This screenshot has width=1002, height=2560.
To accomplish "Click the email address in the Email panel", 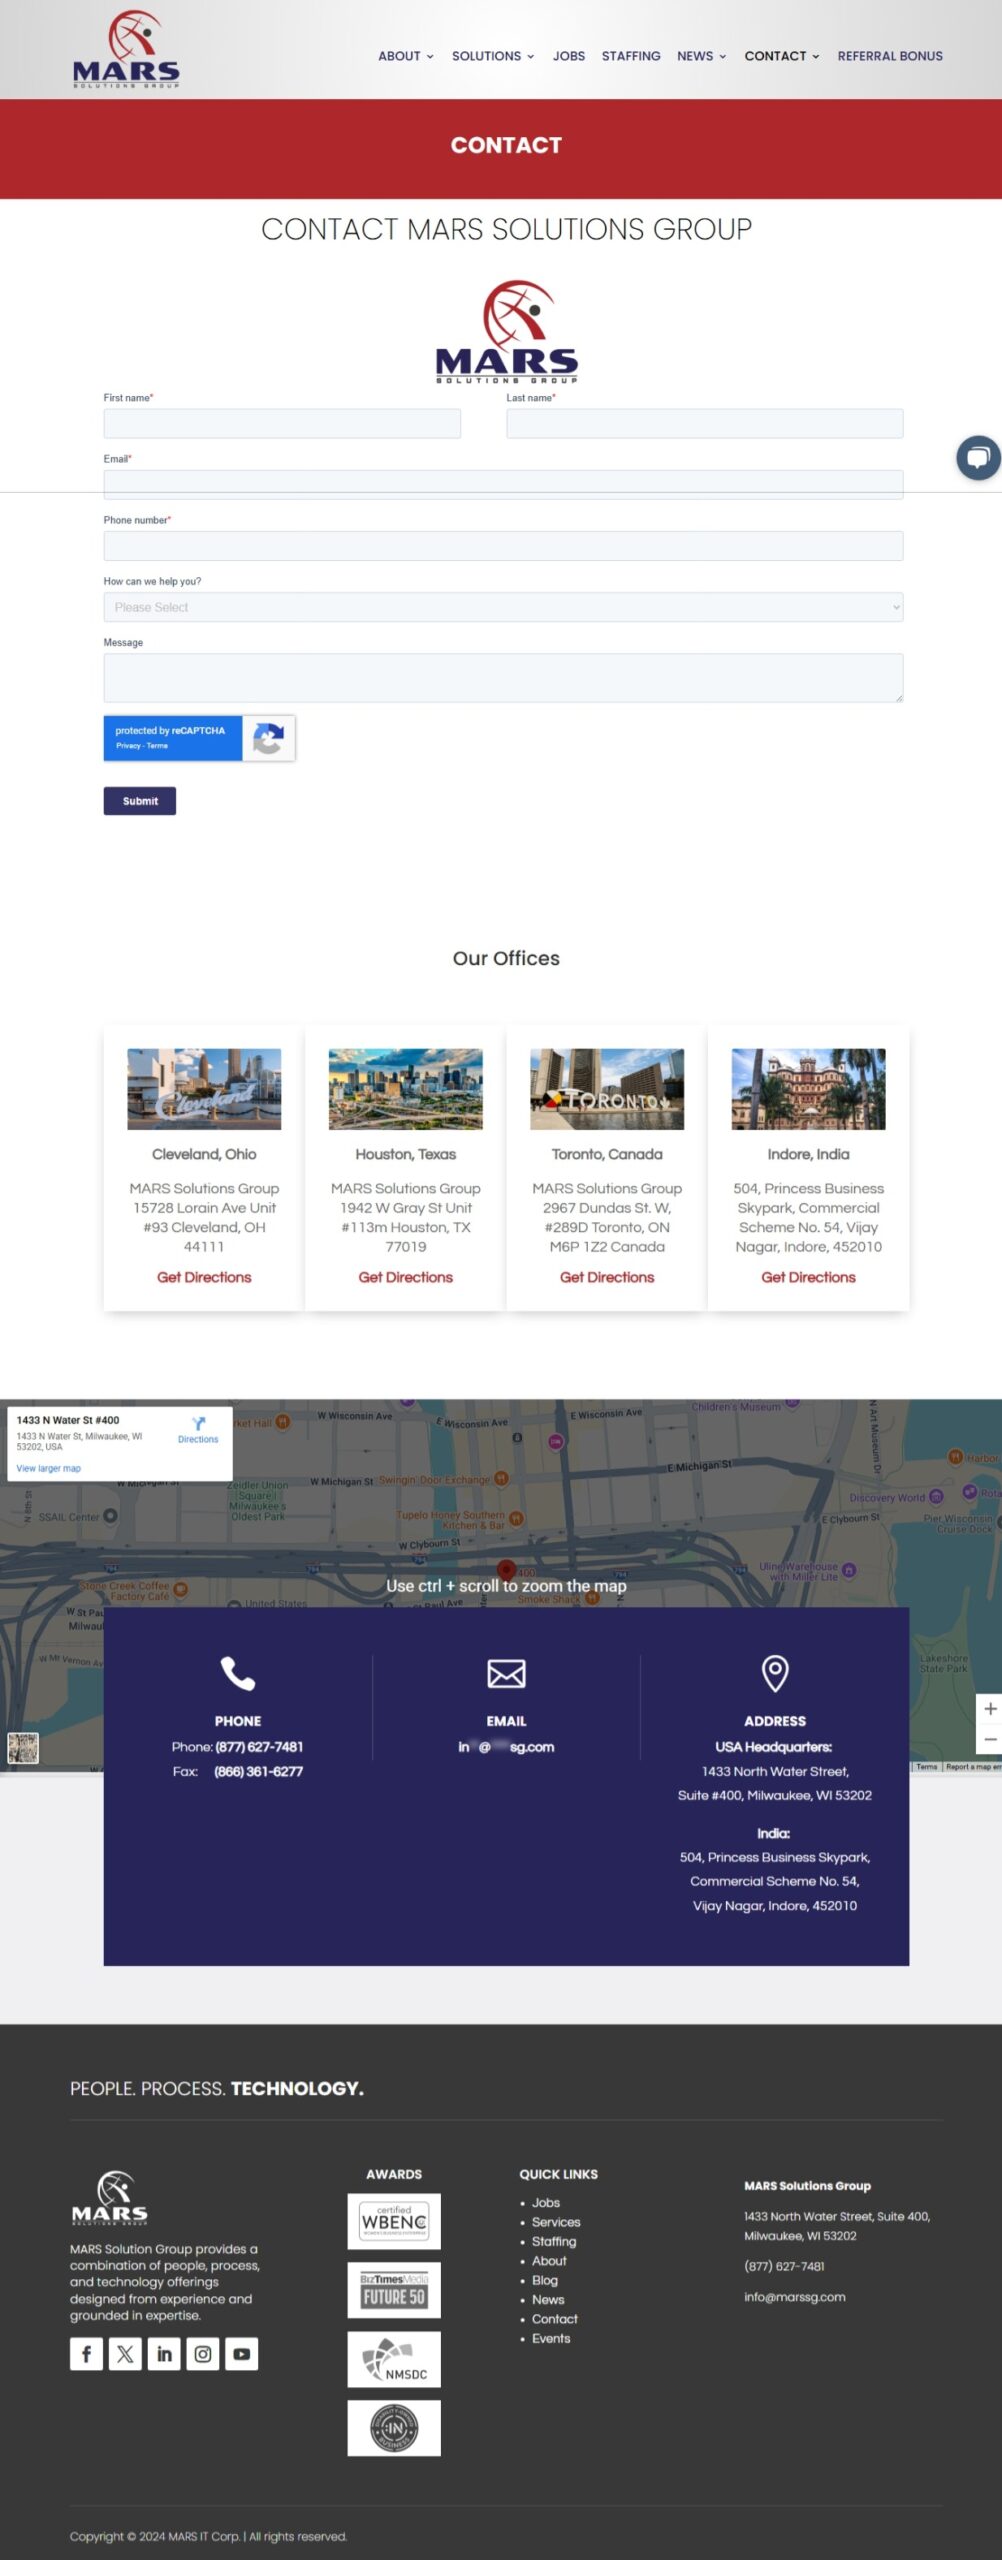I will [x=506, y=1747].
